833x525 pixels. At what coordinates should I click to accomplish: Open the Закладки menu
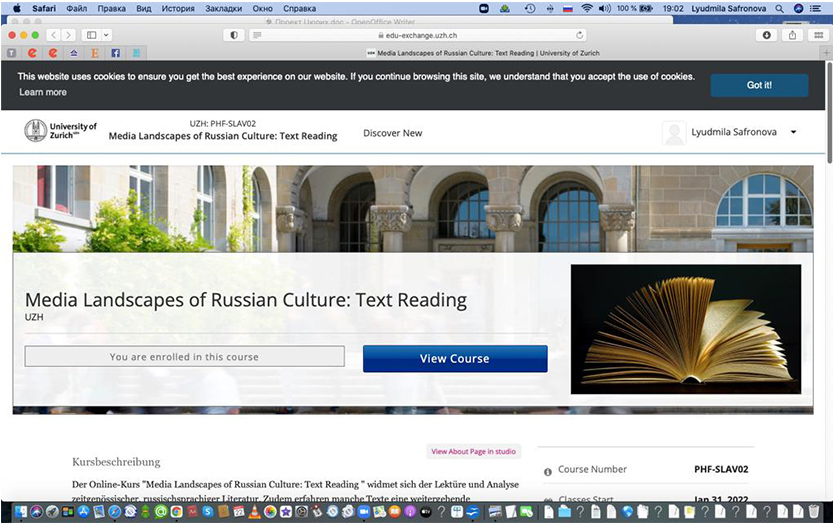point(223,8)
